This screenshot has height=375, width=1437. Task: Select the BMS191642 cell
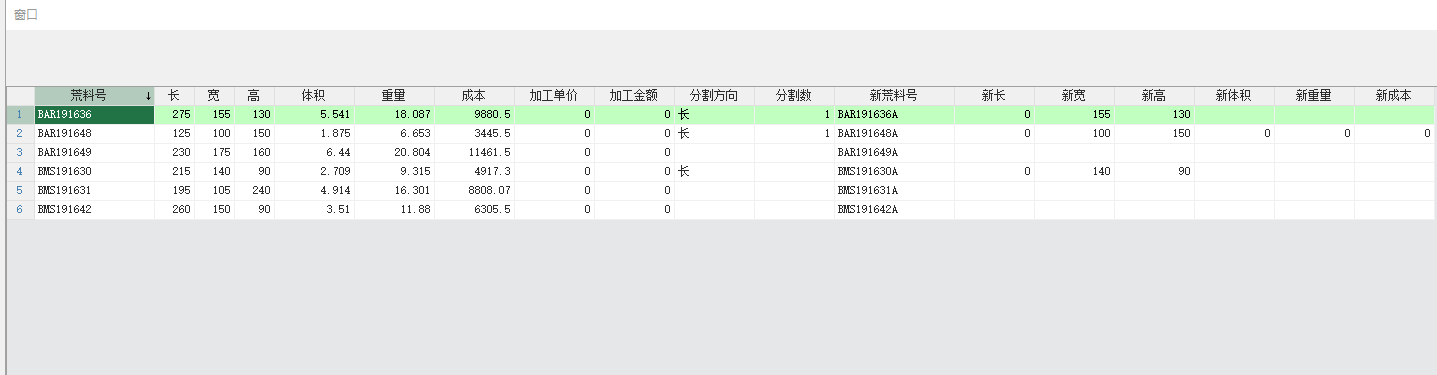tap(95, 210)
